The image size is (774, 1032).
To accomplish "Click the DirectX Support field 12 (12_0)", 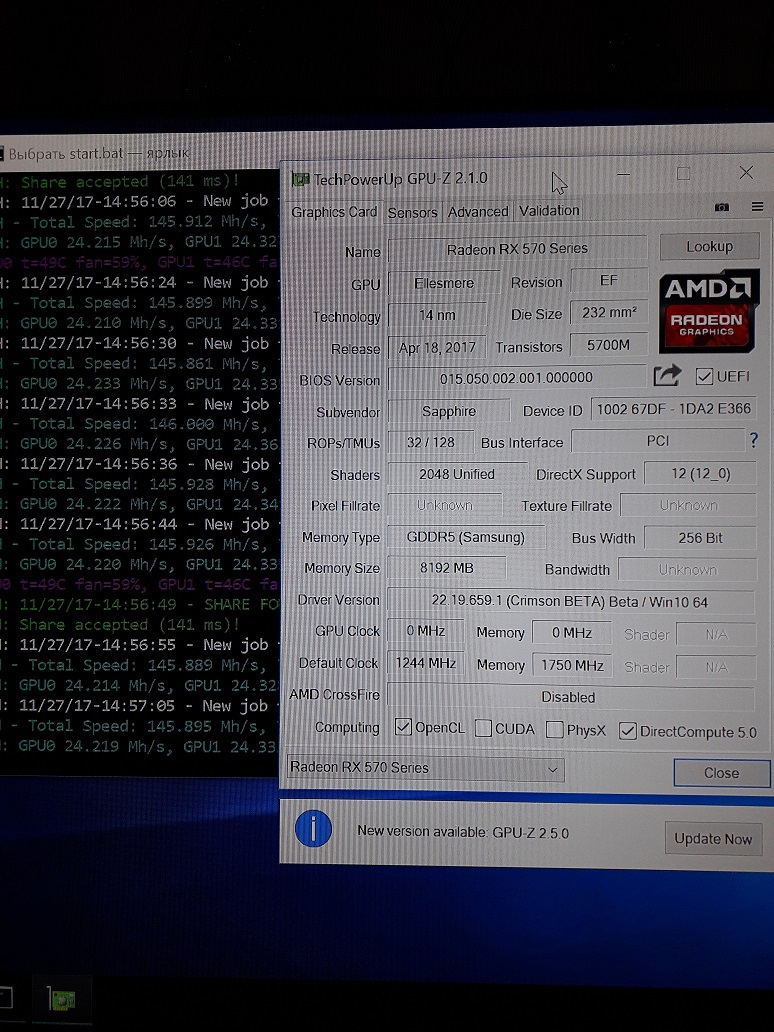I will coord(700,473).
